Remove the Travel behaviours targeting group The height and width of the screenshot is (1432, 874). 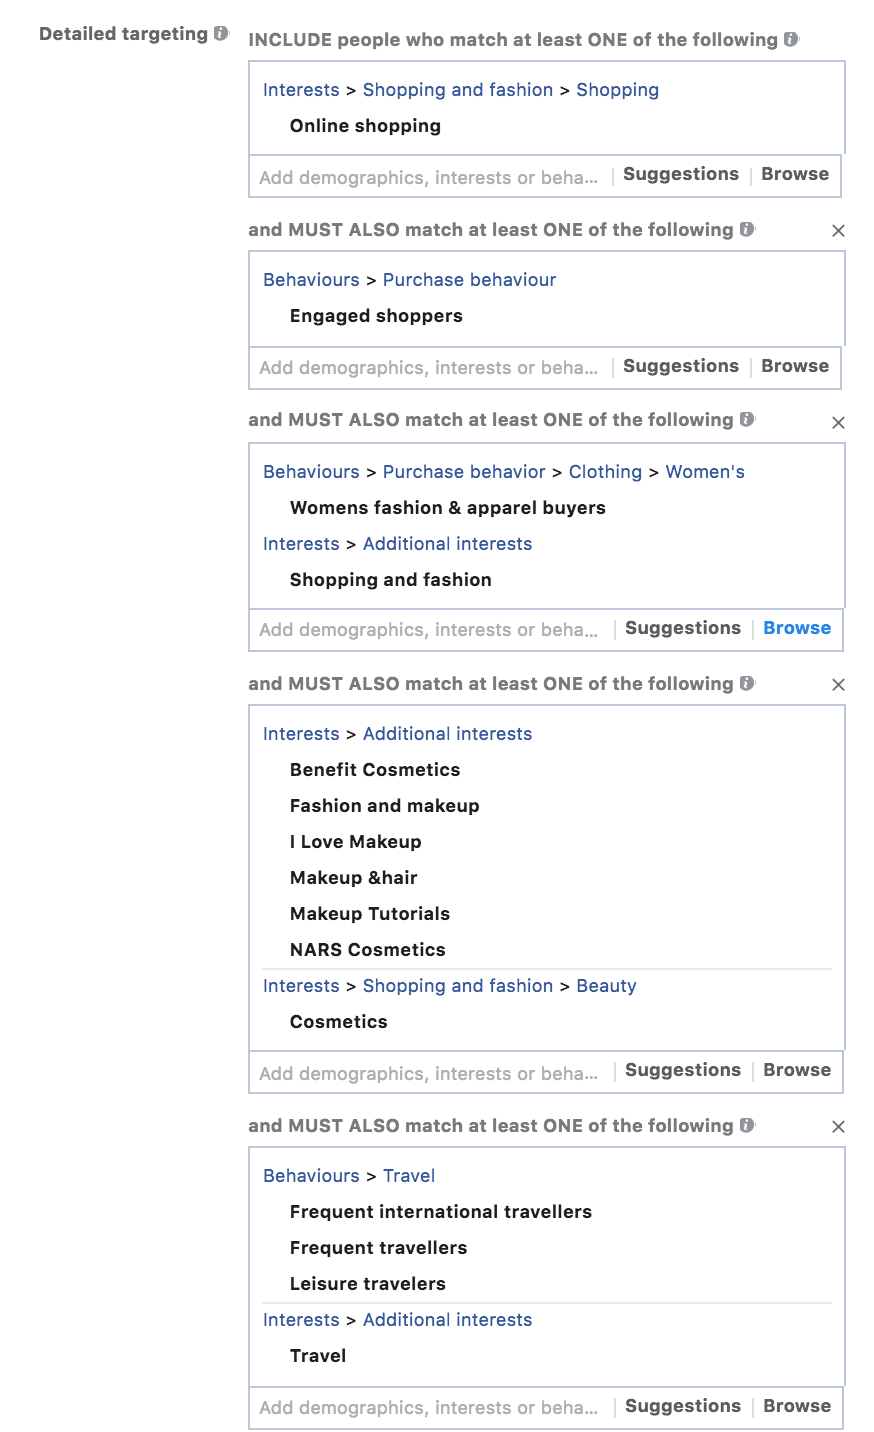click(838, 1127)
